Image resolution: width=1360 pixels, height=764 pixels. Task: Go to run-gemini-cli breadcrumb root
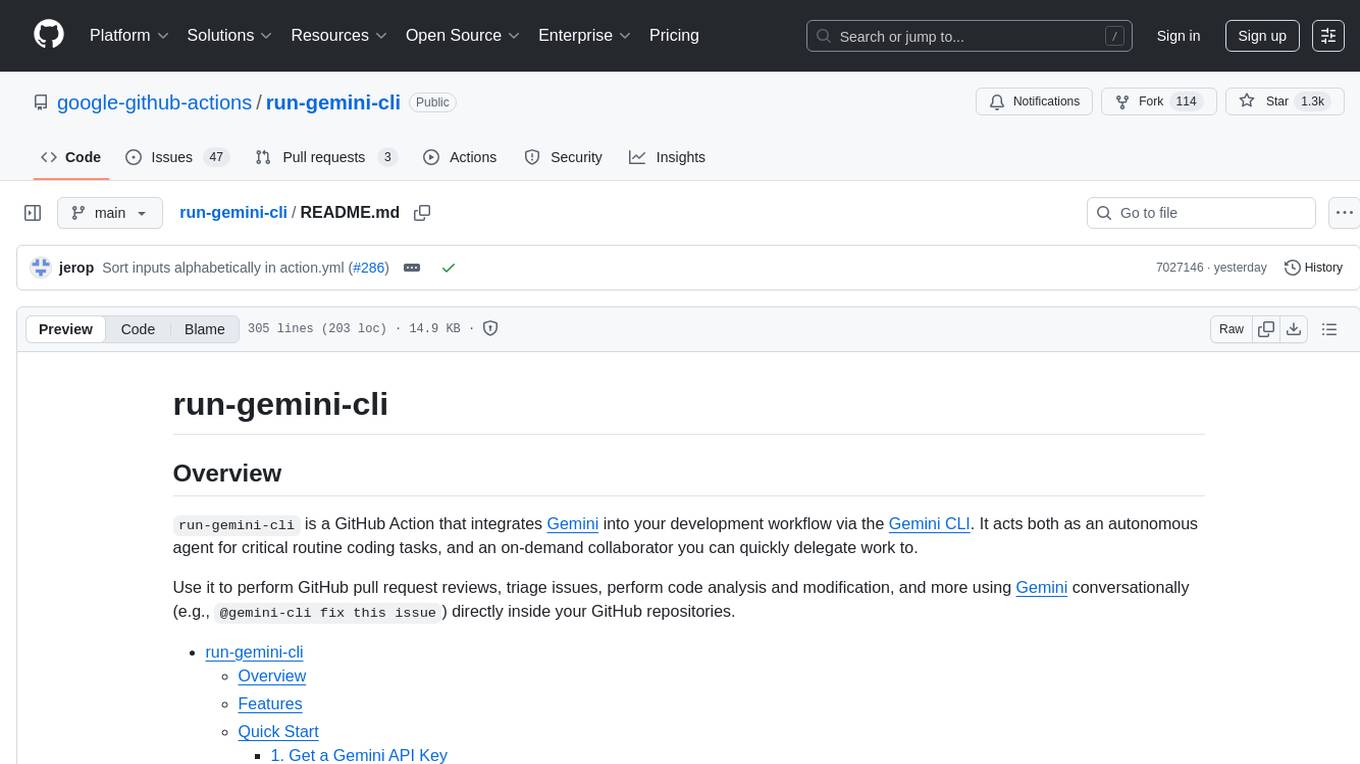(233, 212)
